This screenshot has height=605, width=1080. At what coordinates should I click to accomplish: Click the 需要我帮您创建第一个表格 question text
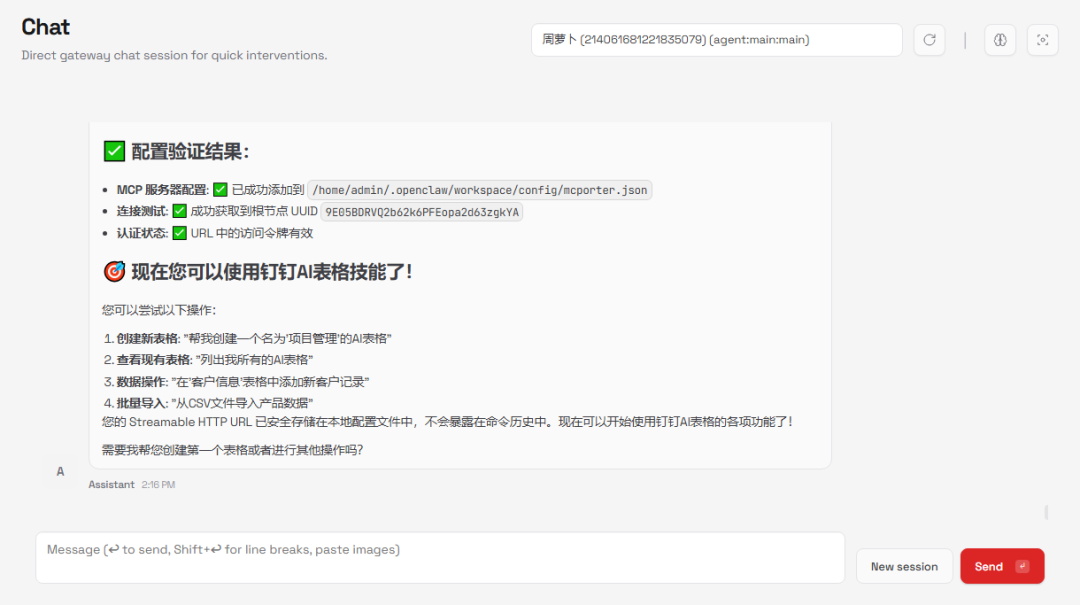[232, 450]
